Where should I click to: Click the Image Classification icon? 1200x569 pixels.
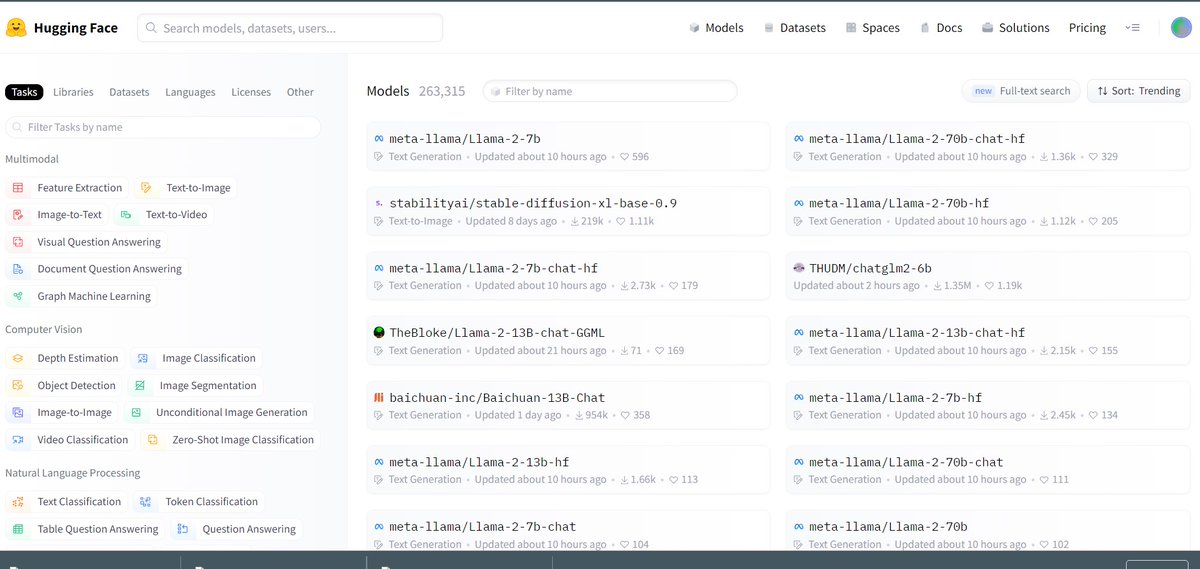(143, 358)
